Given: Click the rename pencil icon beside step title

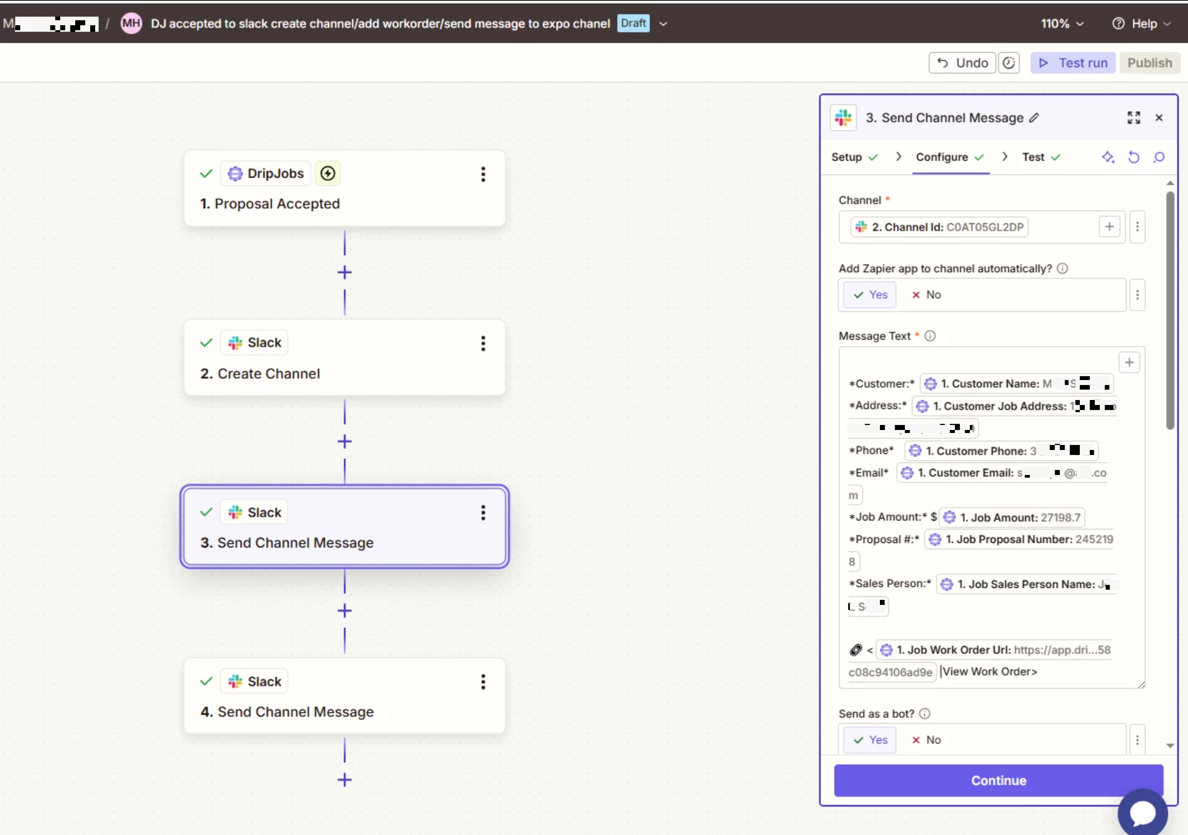Looking at the screenshot, I should 1034,118.
